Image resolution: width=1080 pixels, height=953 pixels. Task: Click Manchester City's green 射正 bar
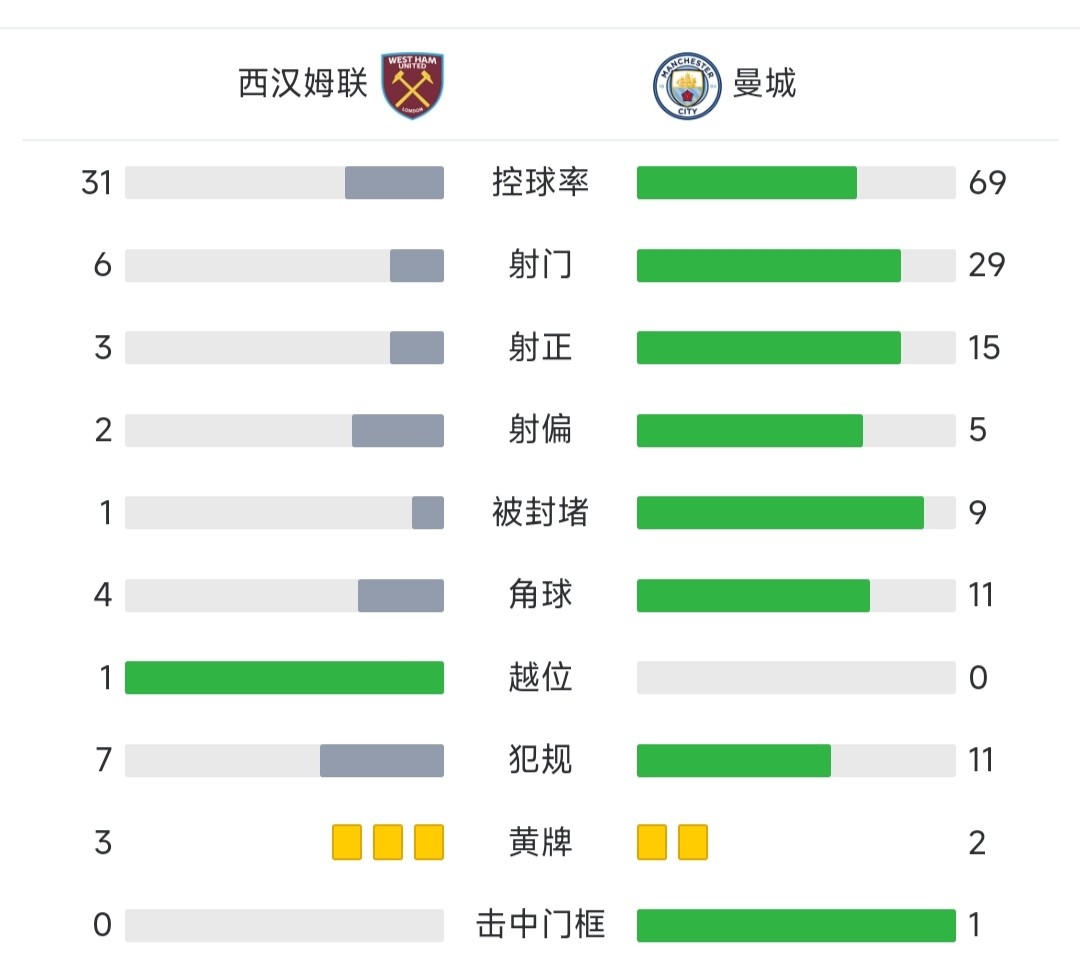(x=769, y=348)
